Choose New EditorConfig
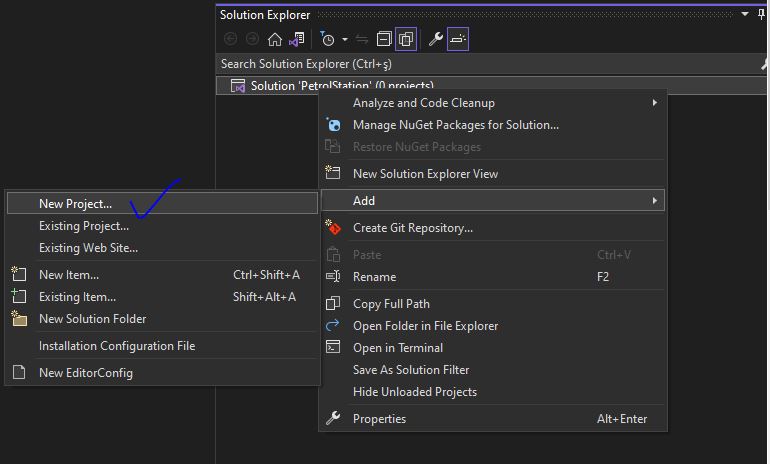Screen dimensions: 770x464 pyautogui.click(x=163, y=373)
